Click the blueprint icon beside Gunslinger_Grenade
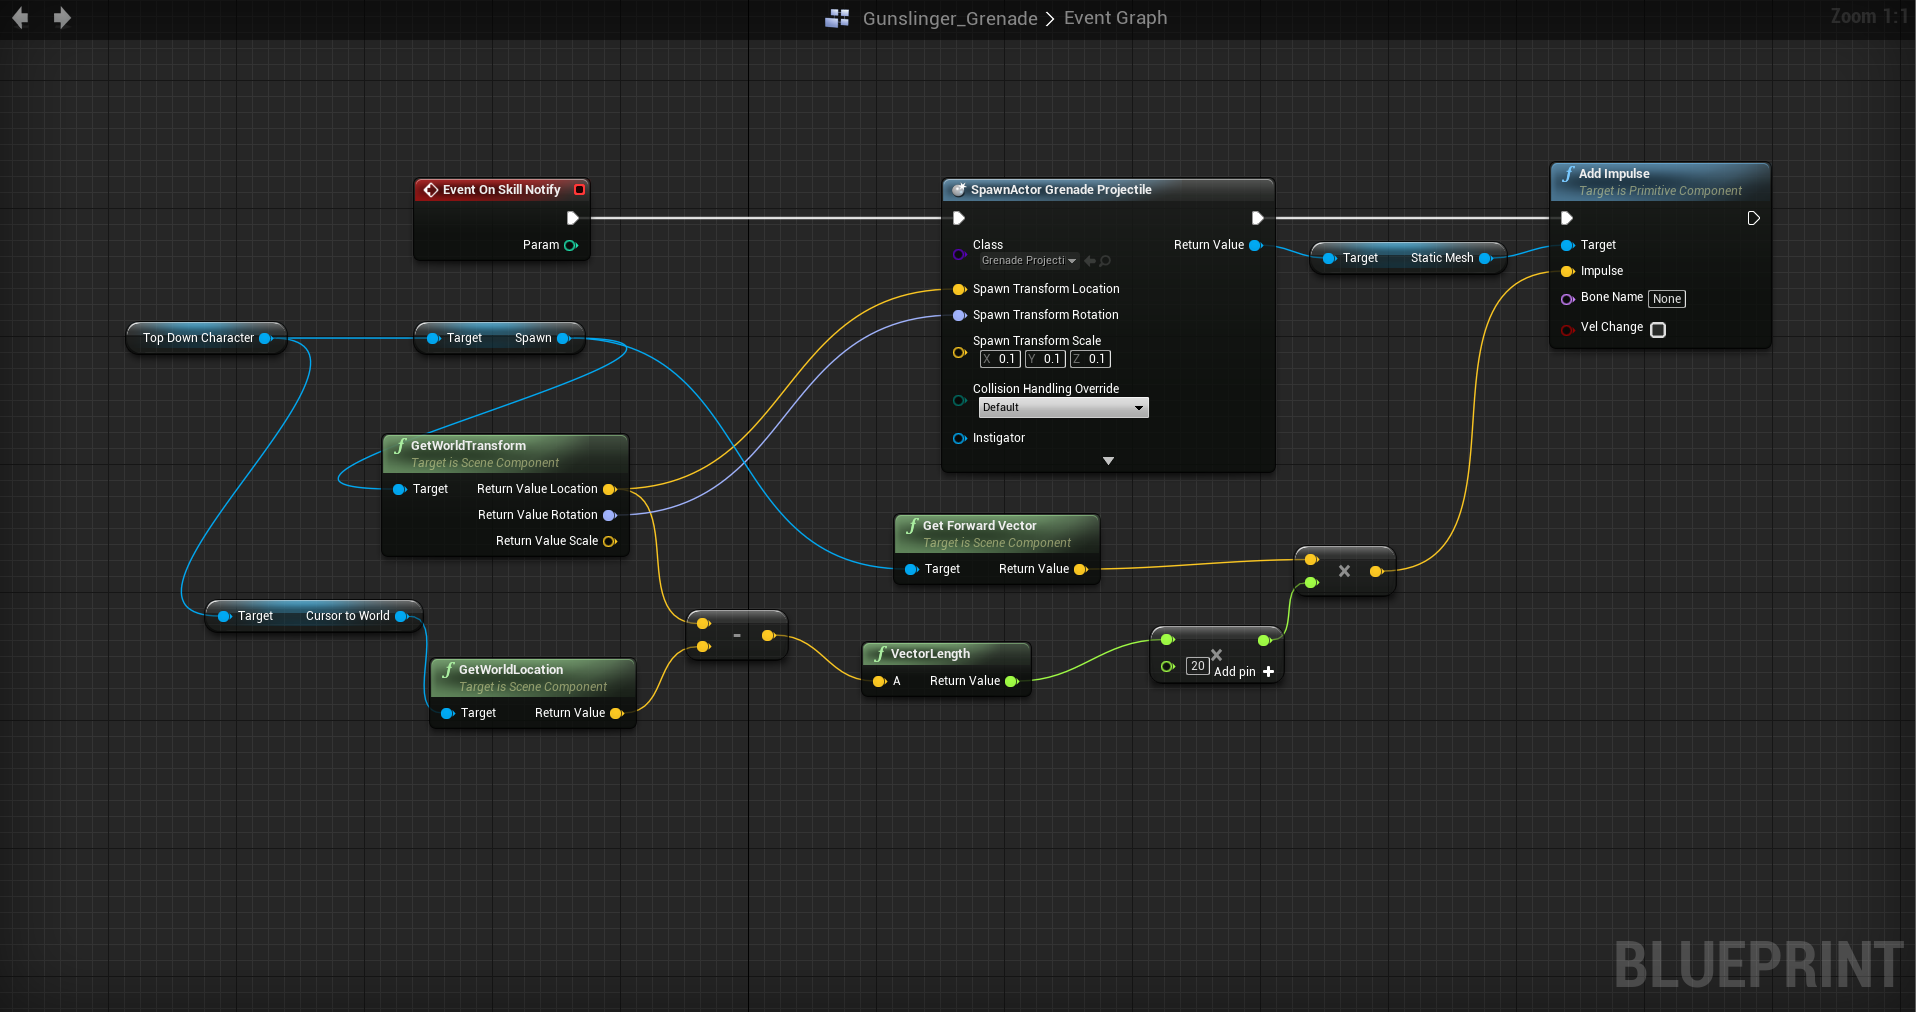 pos(837,18)
